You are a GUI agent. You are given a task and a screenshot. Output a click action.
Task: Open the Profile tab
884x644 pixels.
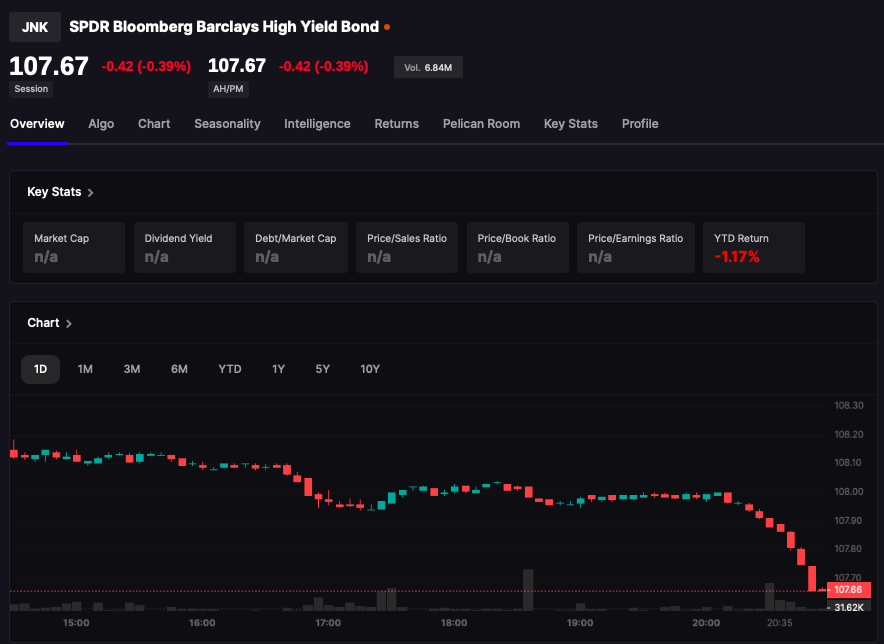(640, 124)
